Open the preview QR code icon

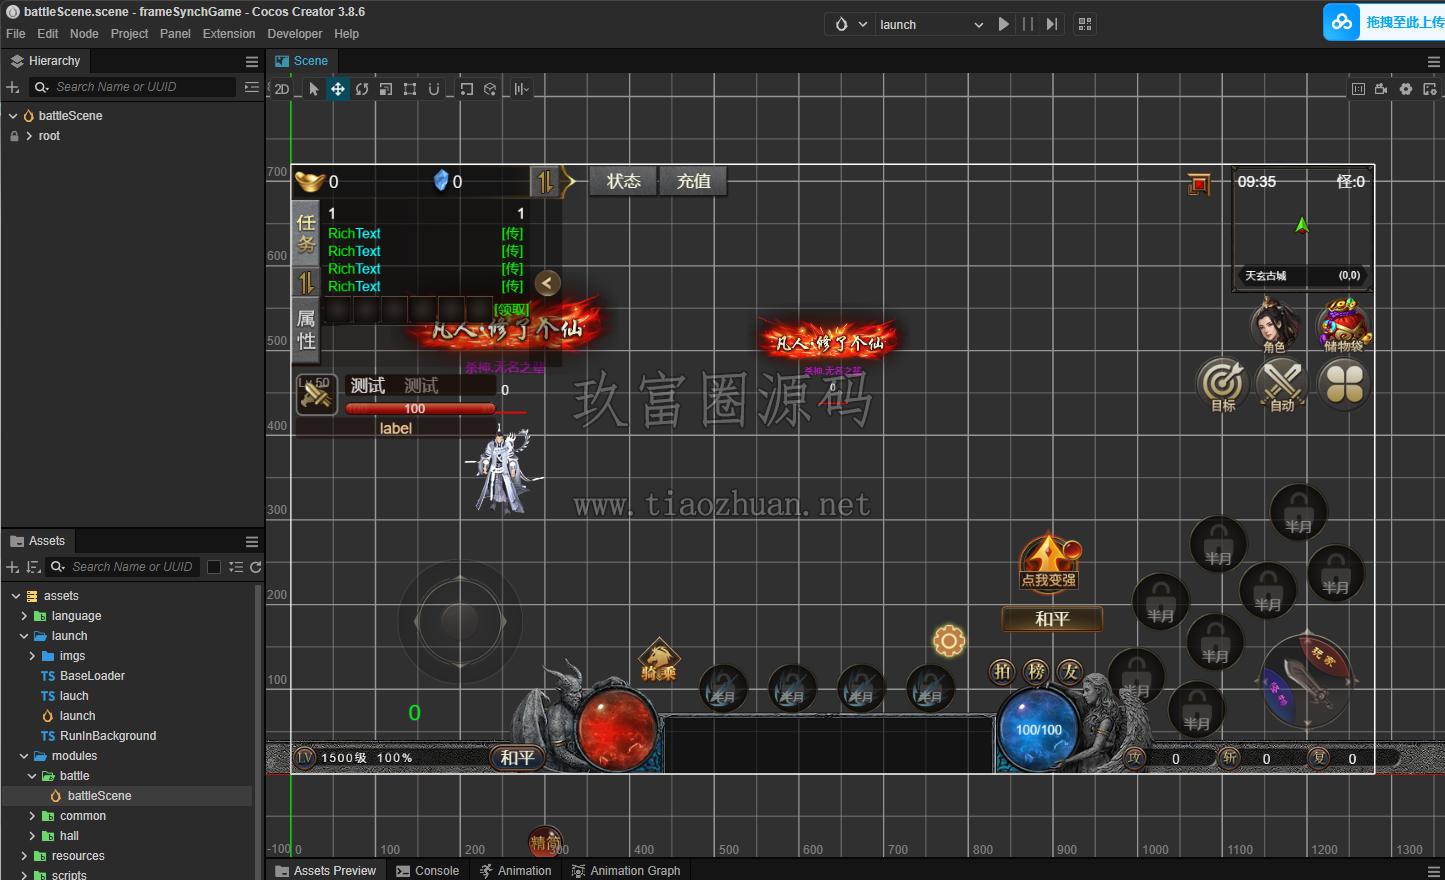1085,24
